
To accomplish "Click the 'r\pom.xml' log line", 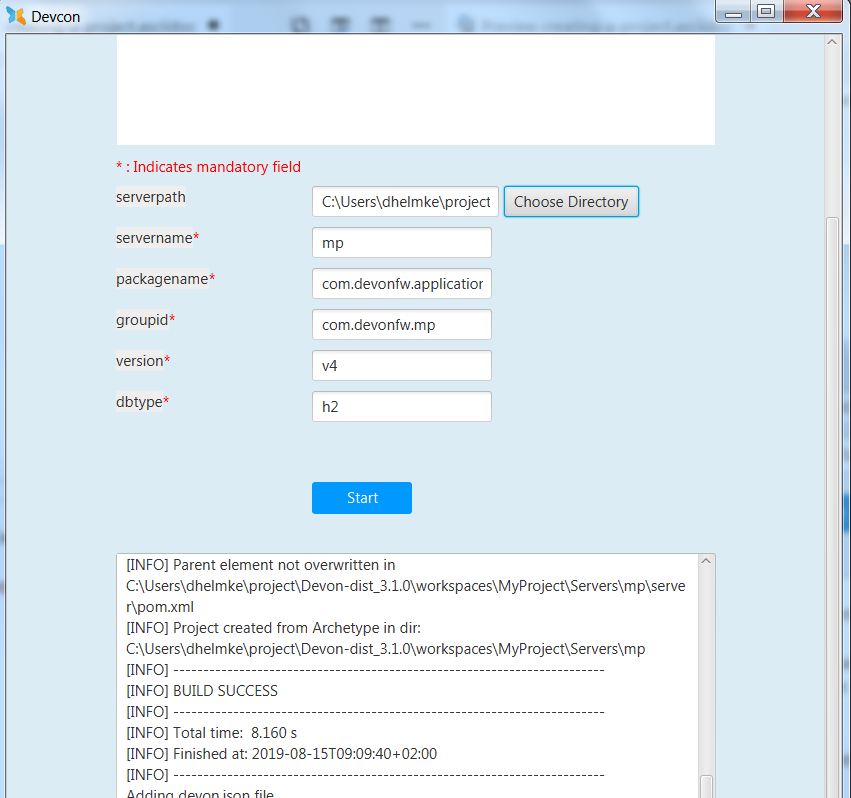I will tap(160, 607).
